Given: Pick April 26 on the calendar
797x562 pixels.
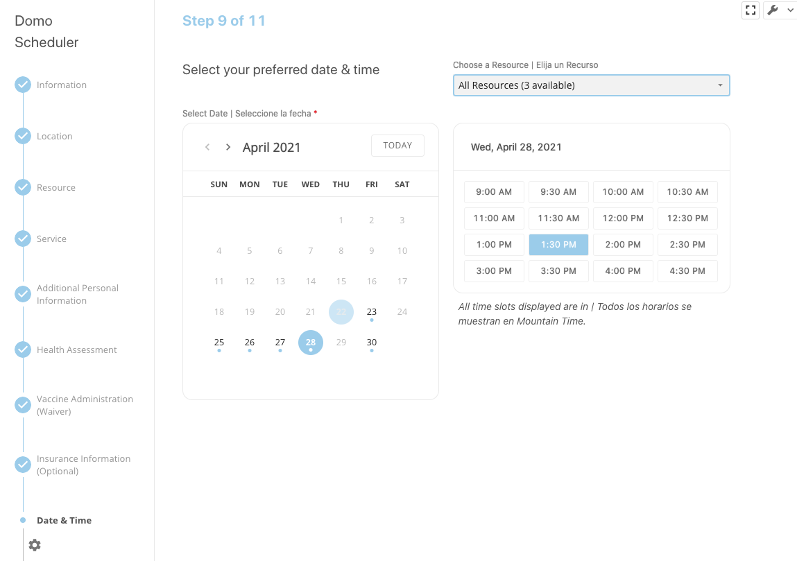Looking at the screenshot, I should pyautogui.click(x=250, y=342).
